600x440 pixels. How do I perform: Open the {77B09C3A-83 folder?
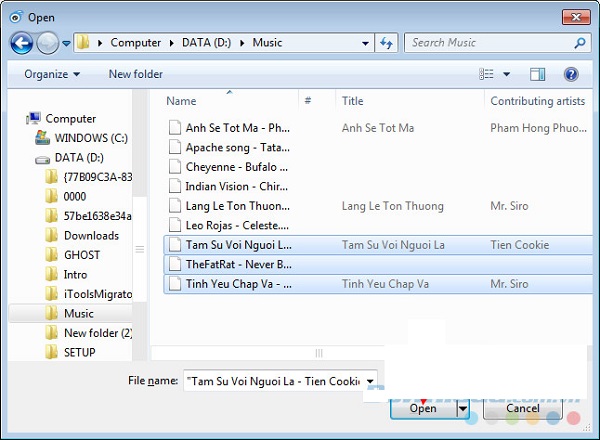(88, 177)
